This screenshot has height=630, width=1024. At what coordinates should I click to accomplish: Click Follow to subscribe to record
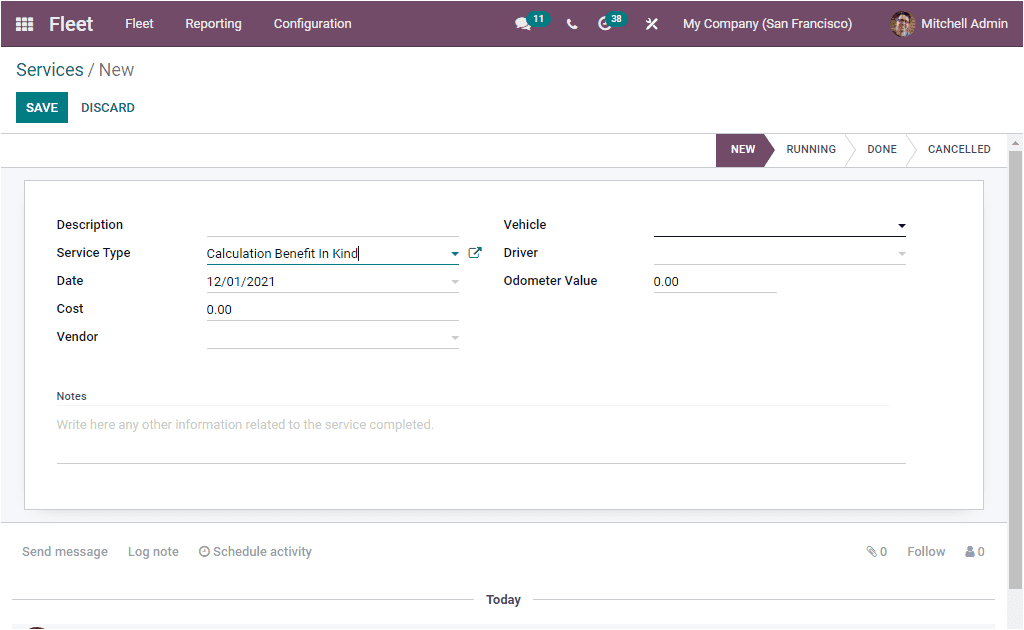[x=925, y=551]
